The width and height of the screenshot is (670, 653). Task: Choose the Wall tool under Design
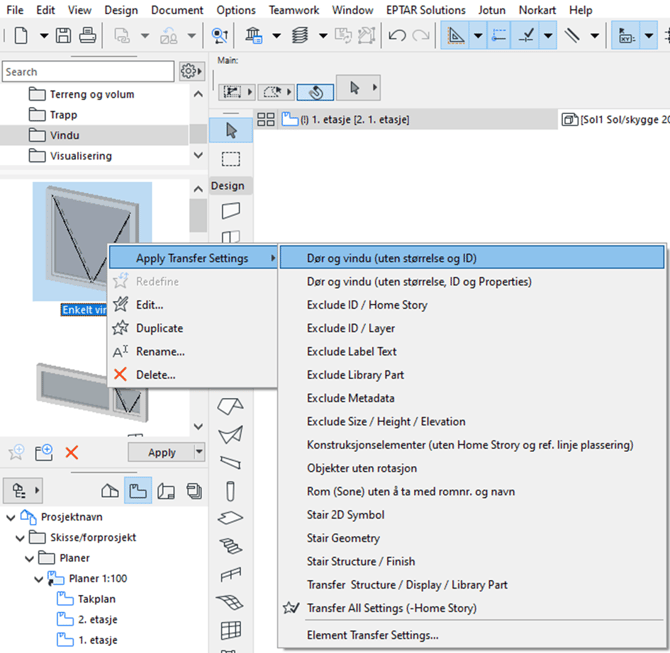[231, 210]
